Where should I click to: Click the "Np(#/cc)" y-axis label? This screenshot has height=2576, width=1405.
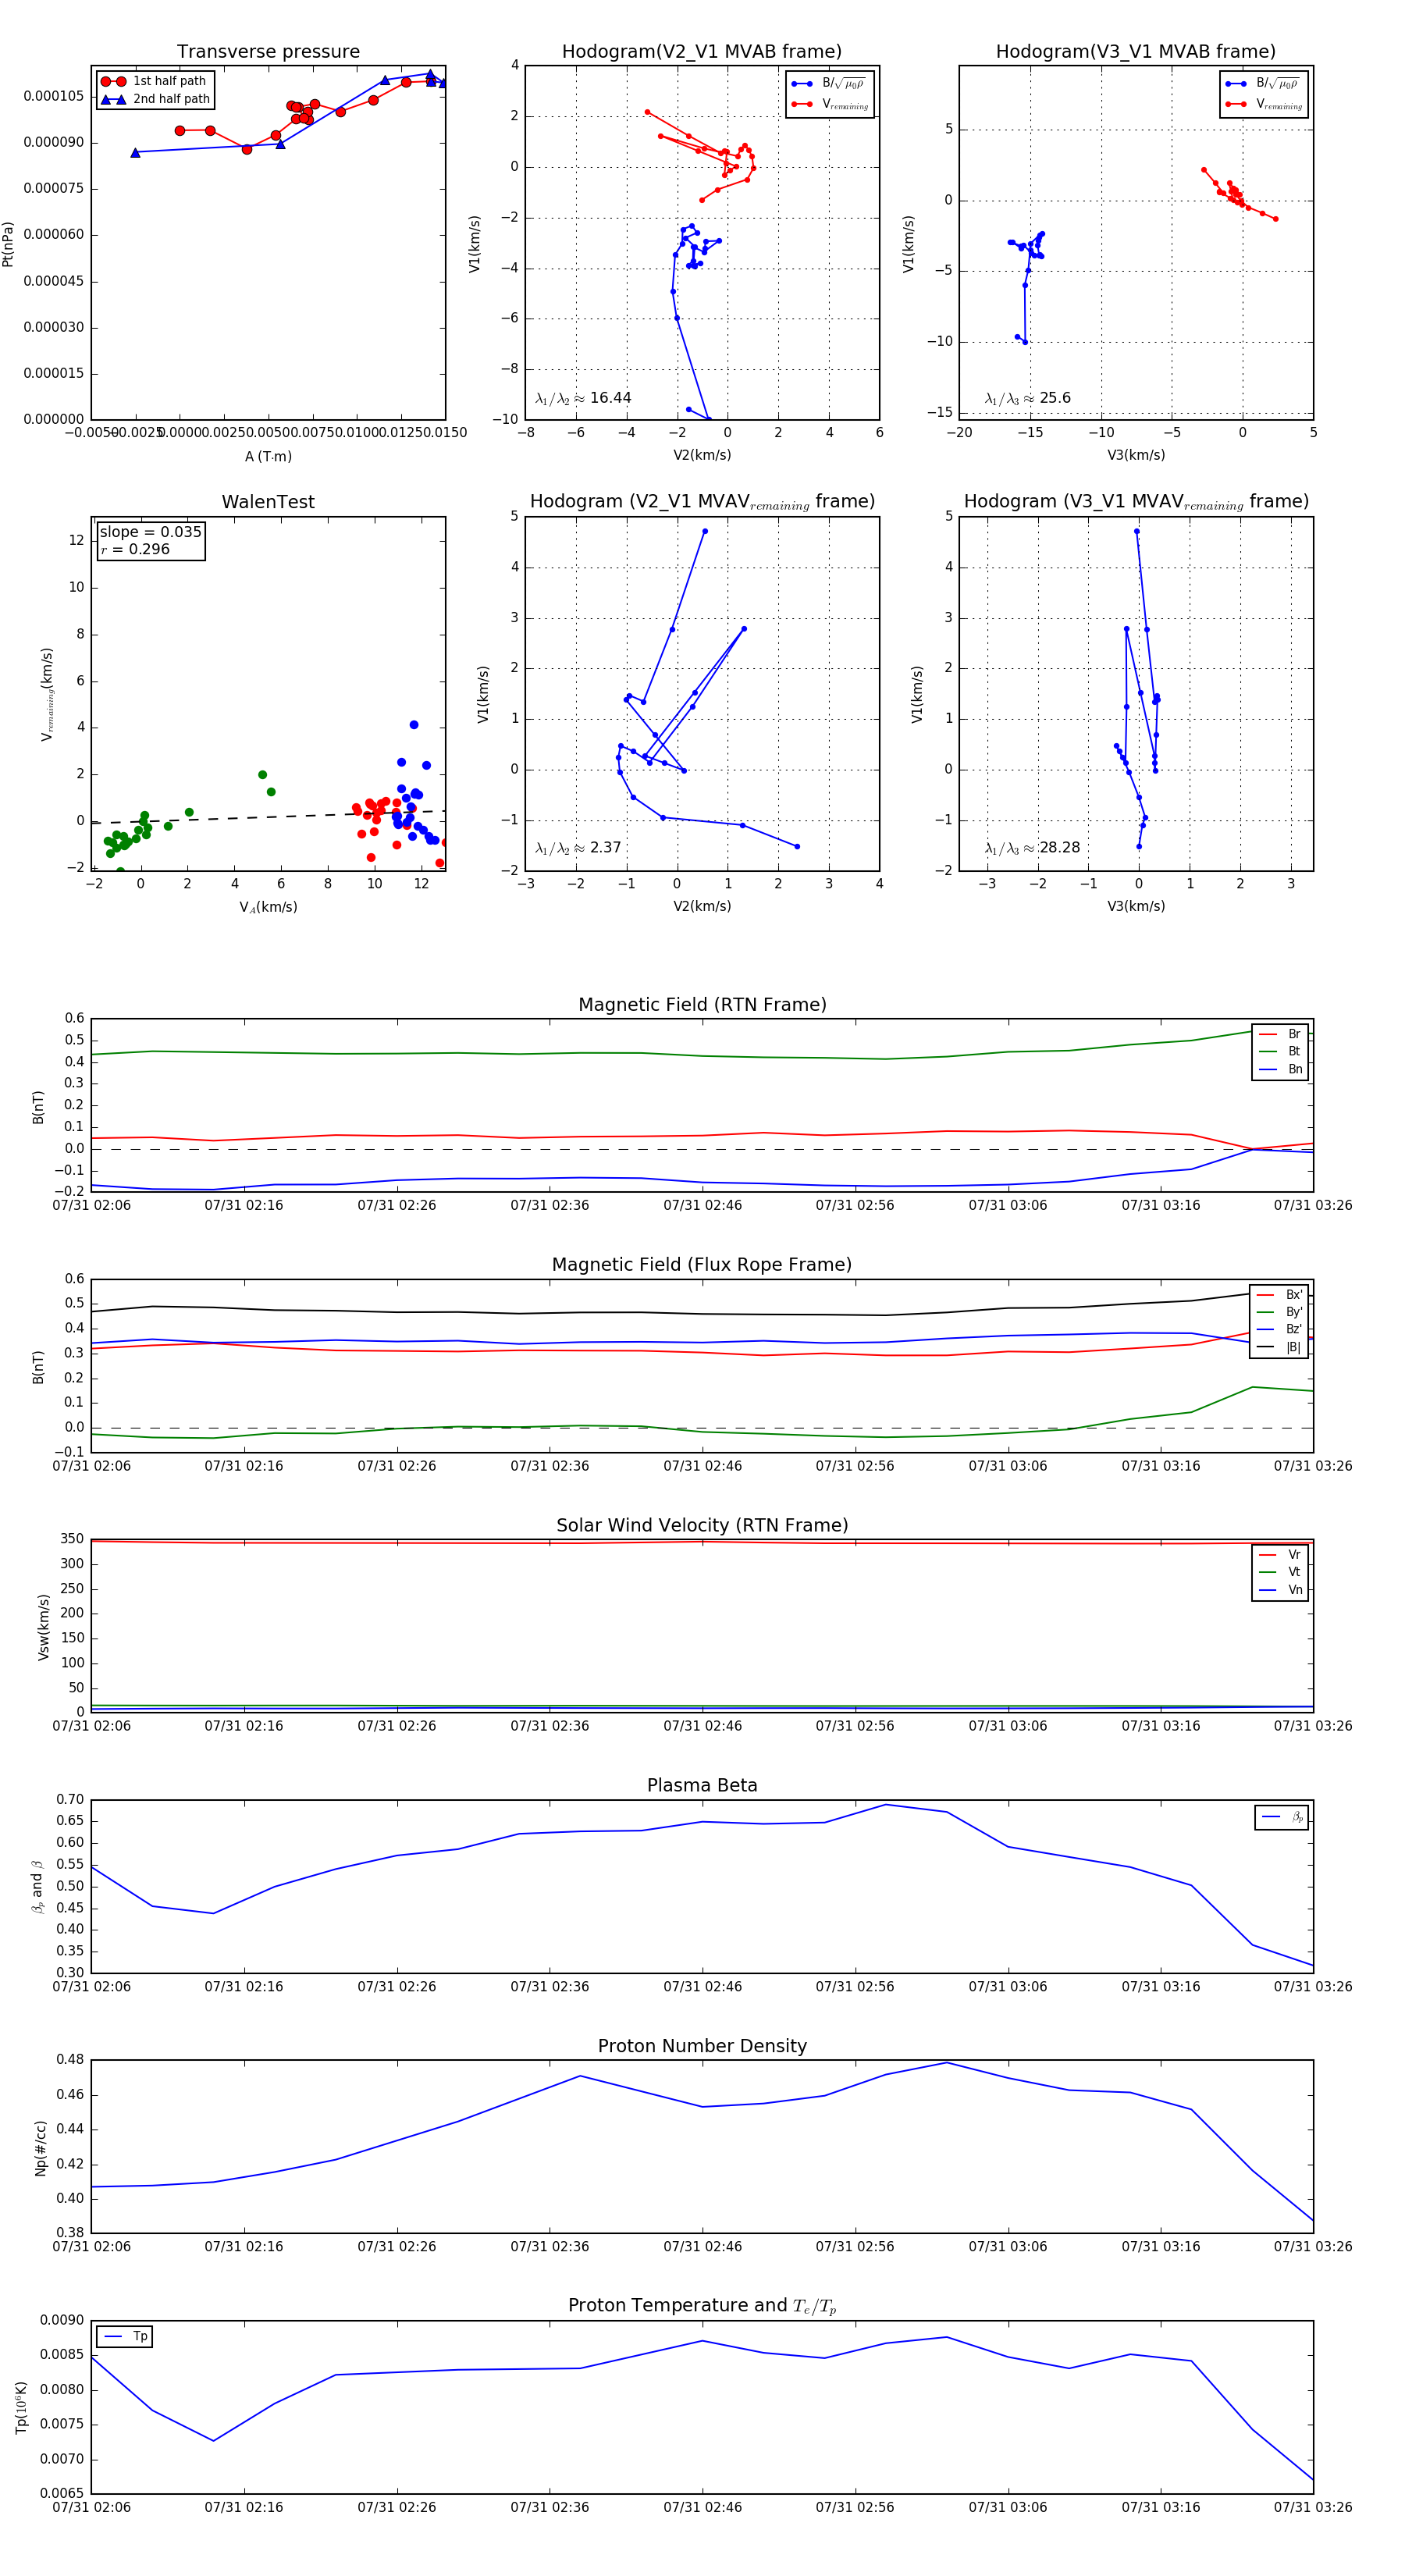tap(41, 2147)
